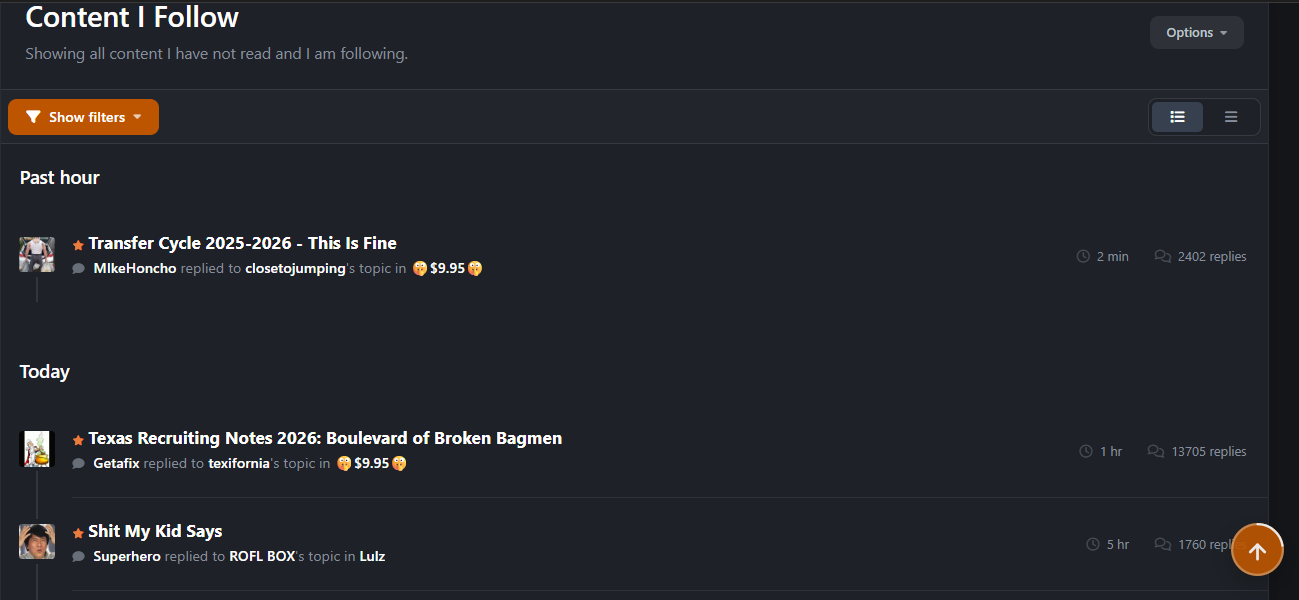Image resolution: width=1299 pixels, height=600 pixels.
Task: Click the Shit My Kid Says poster avatar
Action: 37,541
